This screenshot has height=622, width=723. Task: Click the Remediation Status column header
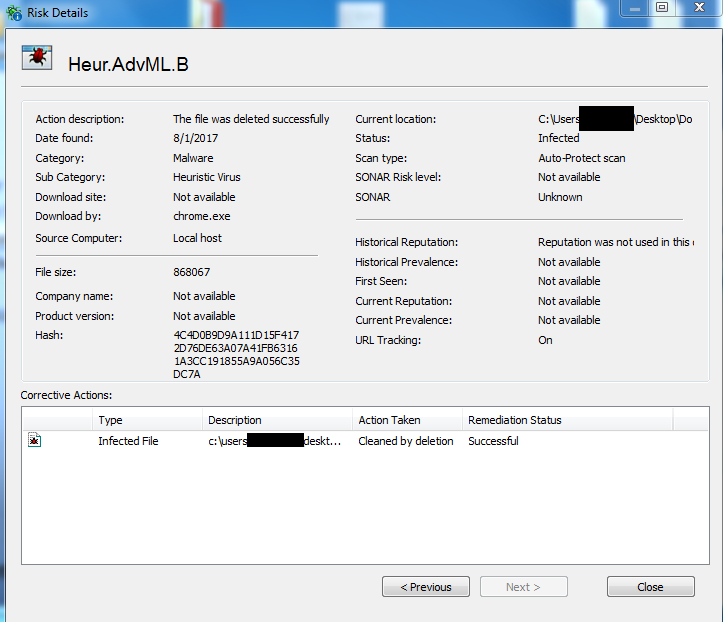pos(514,420)
